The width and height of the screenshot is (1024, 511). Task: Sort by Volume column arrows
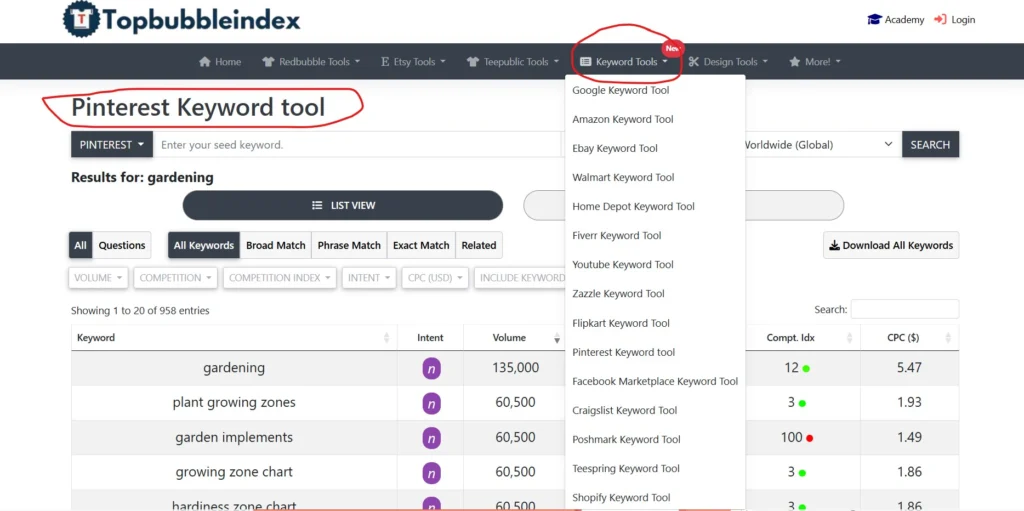click(x=557, y=338)
